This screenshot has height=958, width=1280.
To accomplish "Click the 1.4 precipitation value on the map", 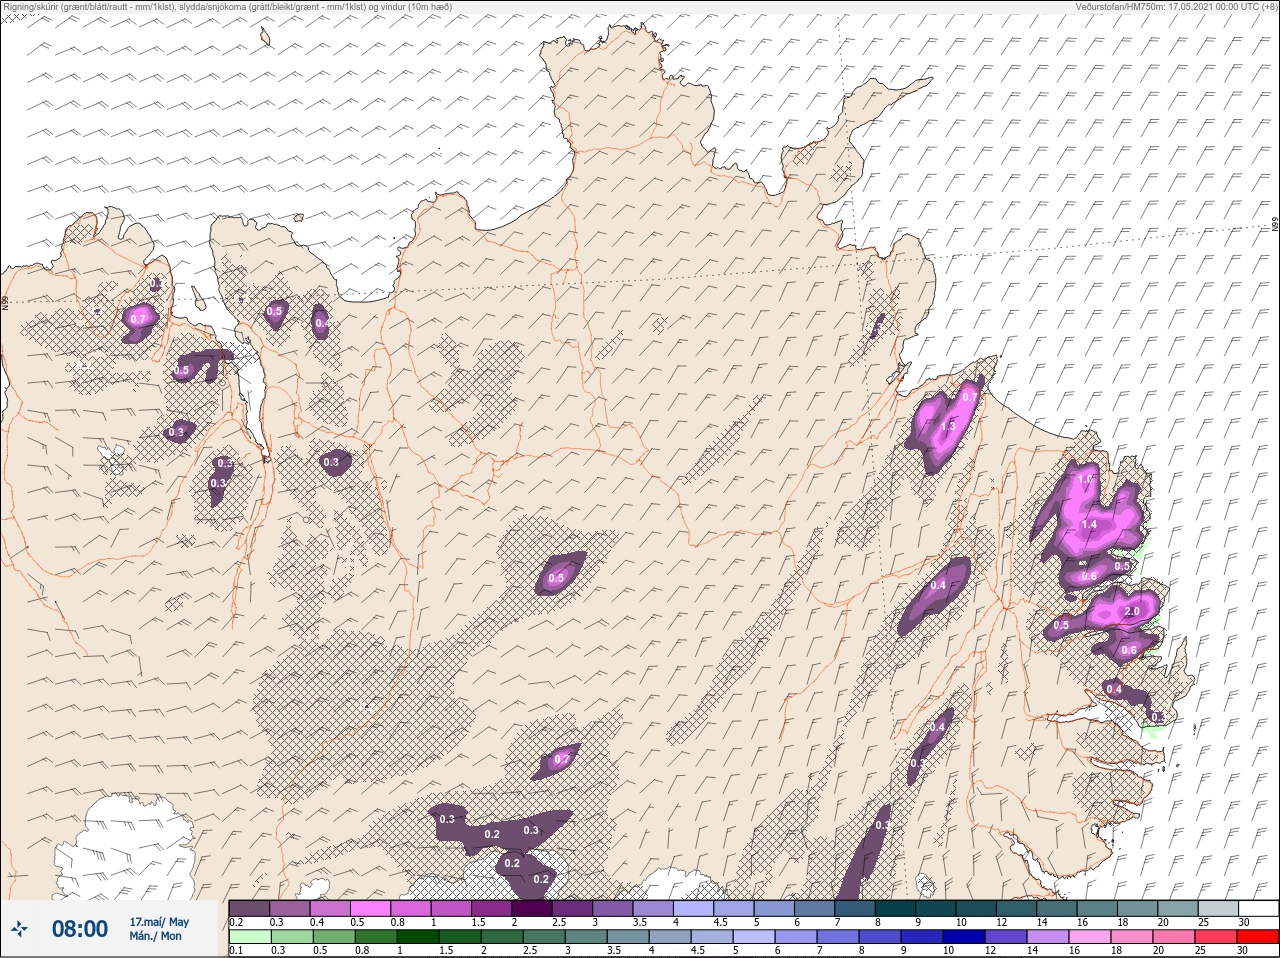I will pos(1090,525).
